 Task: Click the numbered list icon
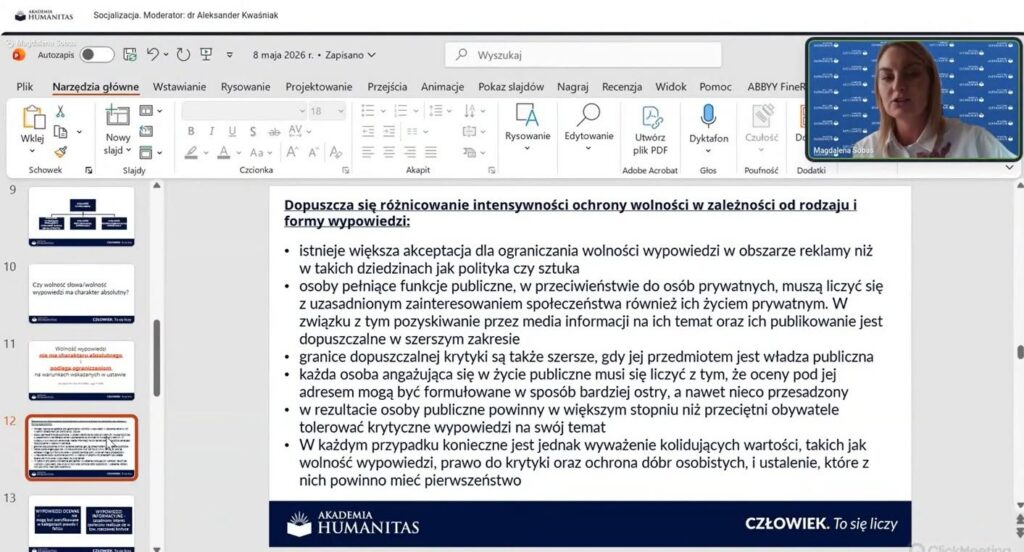coord(400,111)
